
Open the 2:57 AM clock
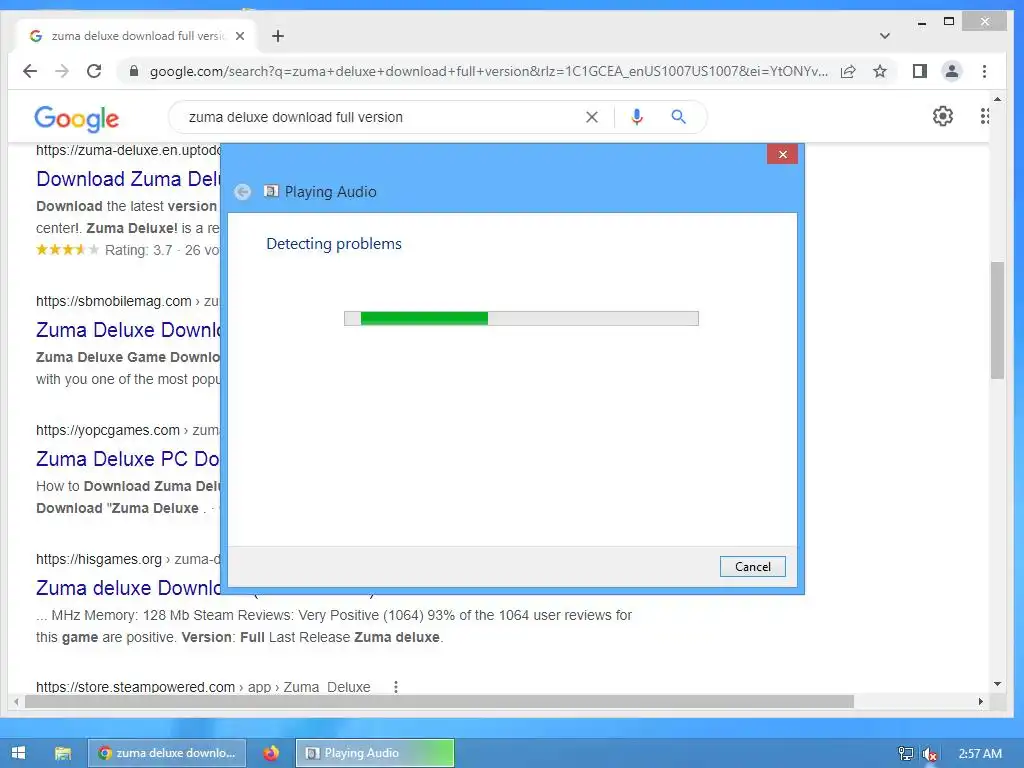(980, 754)
